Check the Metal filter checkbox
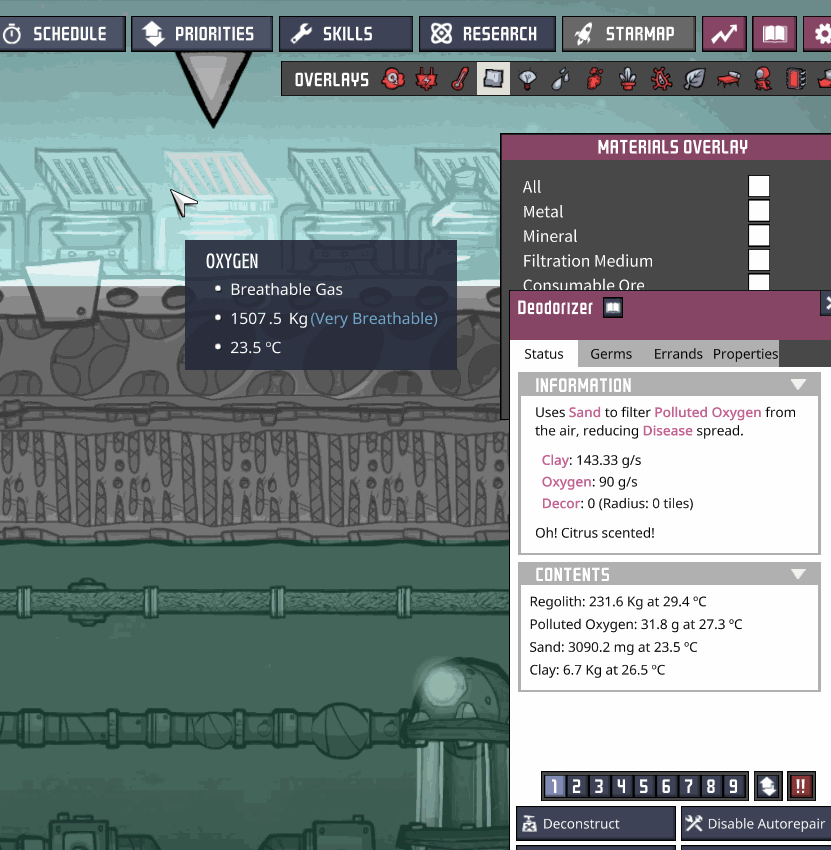Viewport: 831px width, 850px height. (x=759, y=211)
